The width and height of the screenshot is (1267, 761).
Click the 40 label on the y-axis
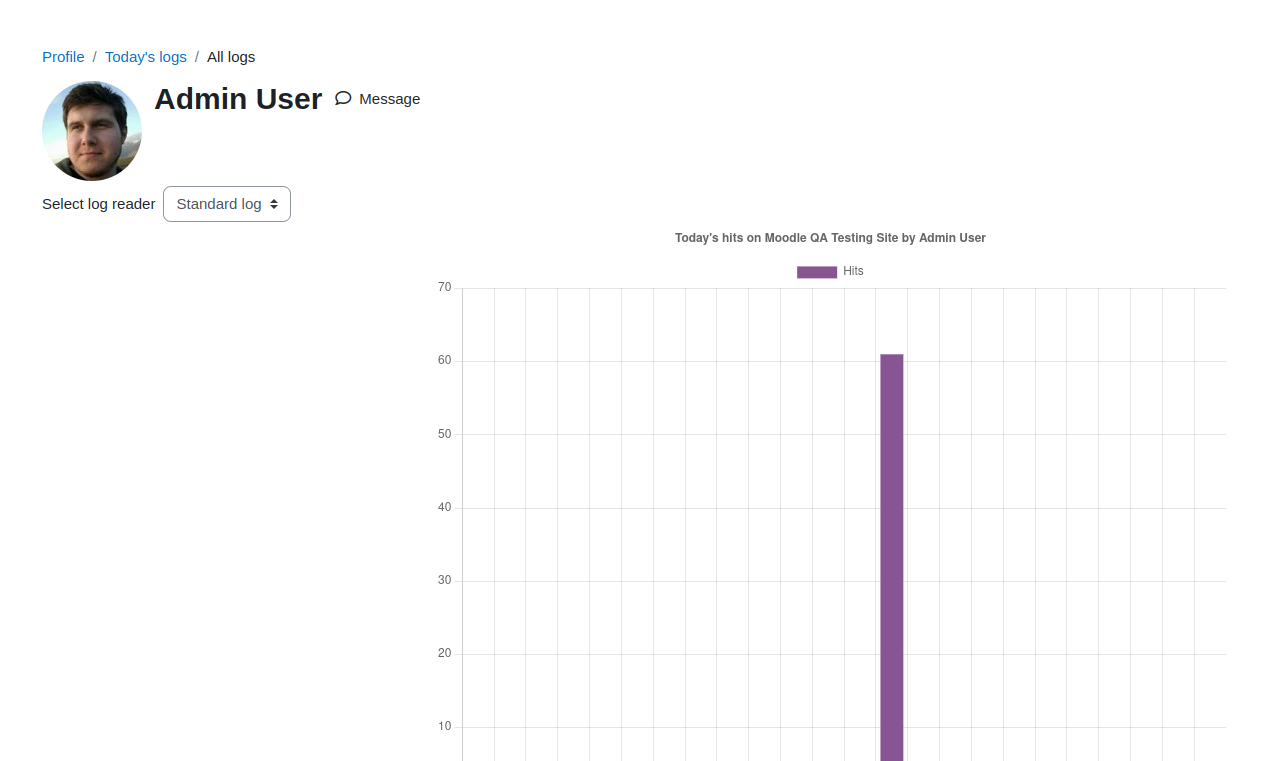coord(445,507)
